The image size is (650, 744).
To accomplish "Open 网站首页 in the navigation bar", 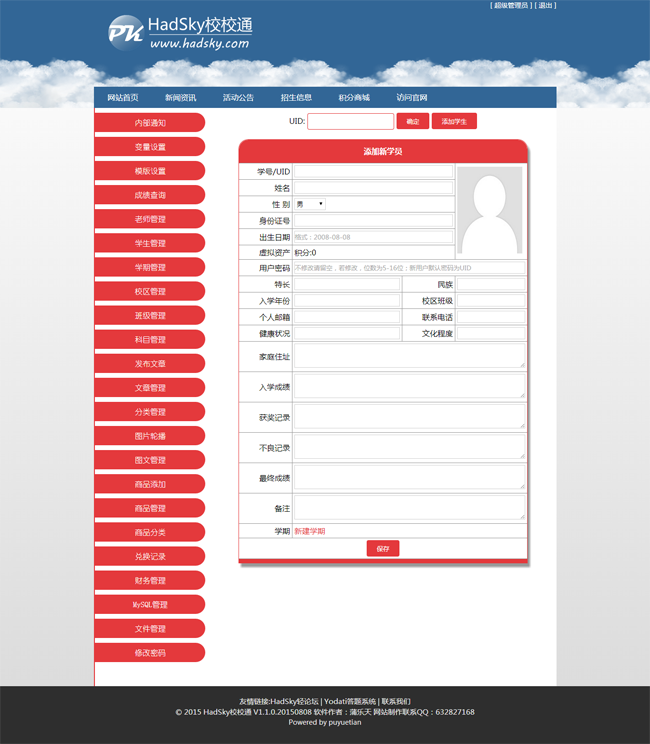I will (123, 97).
